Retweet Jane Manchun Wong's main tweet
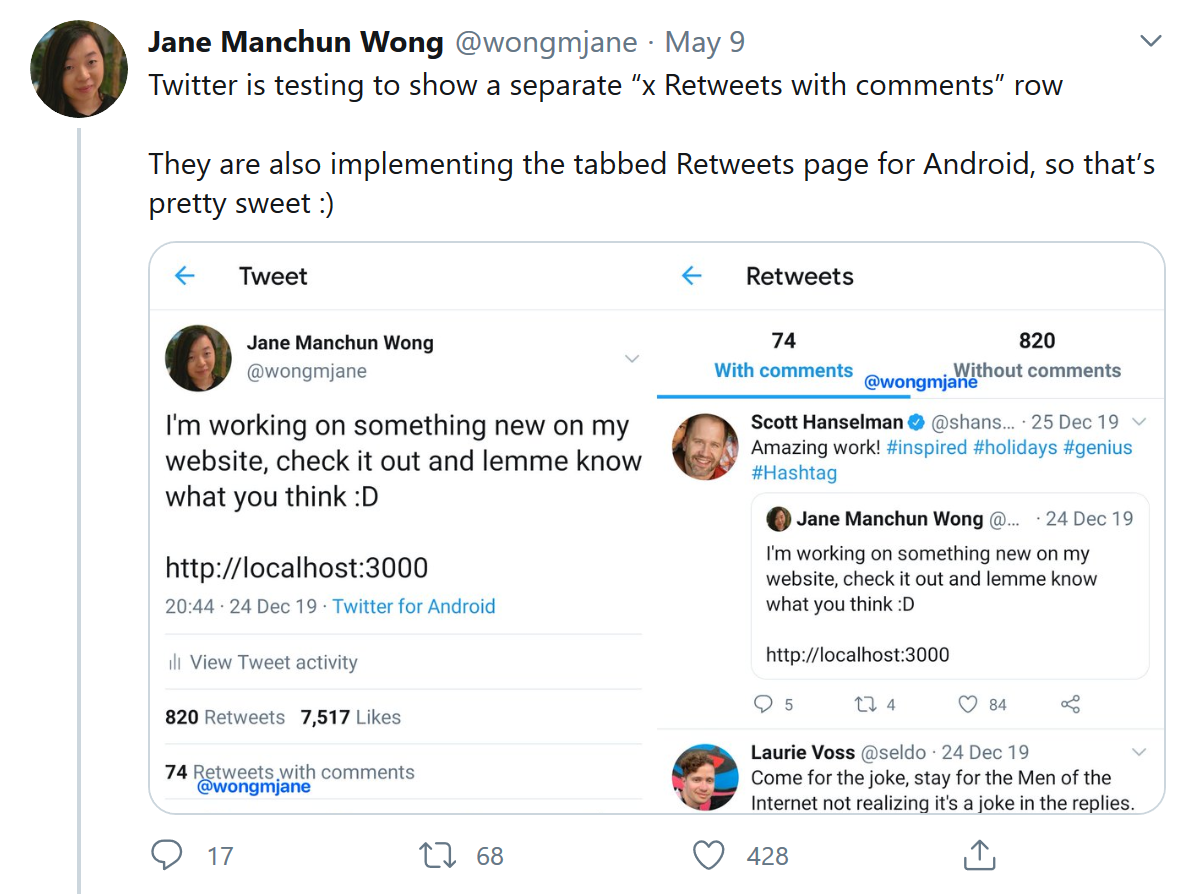Viewport: 1196px width, 894px height. (435, 855)
